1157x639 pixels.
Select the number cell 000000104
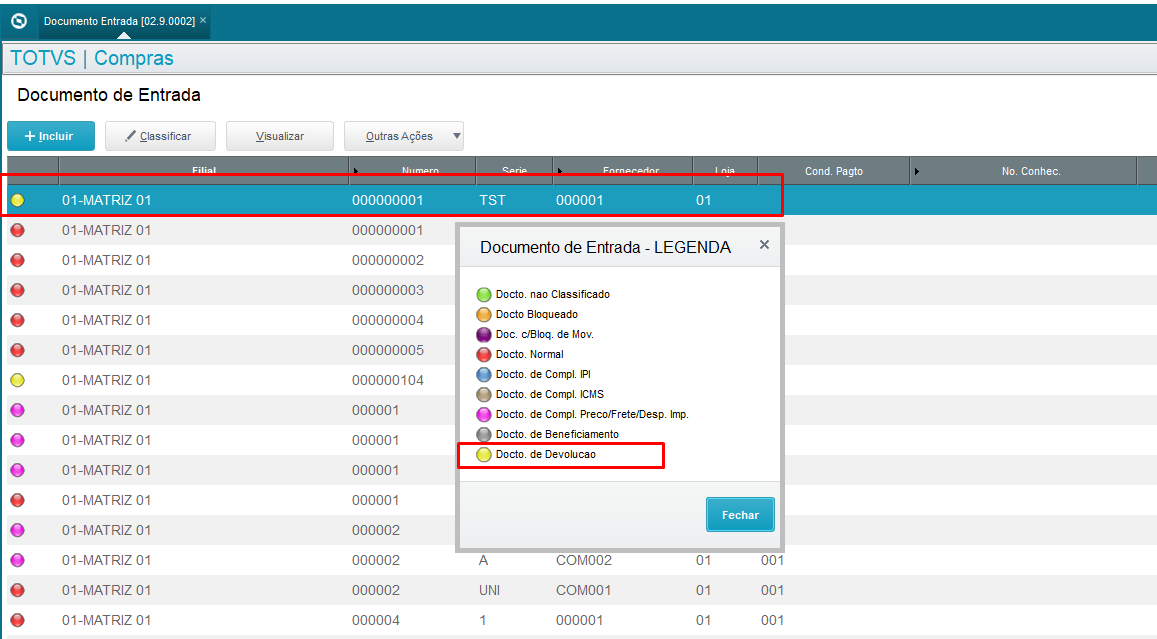387,380
